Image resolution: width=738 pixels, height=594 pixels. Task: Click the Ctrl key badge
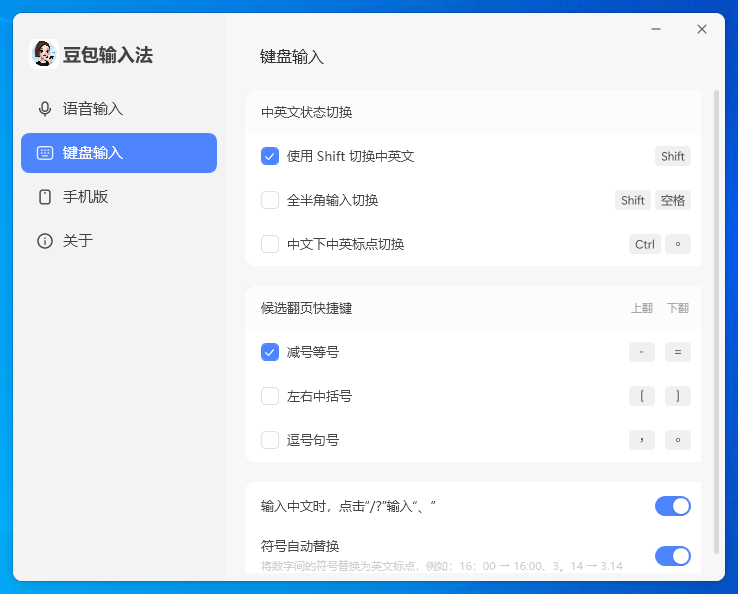pyautogui.click(x=645, y=244)
